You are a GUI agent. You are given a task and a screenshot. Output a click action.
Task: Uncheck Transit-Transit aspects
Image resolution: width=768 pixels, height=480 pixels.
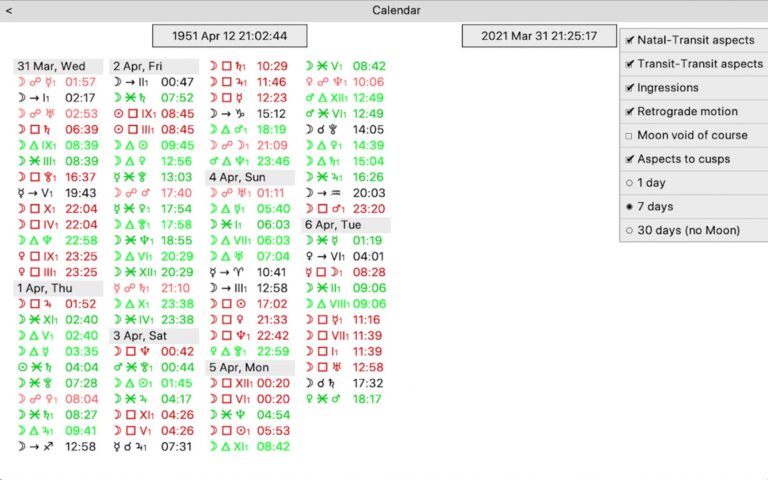coord(628,64)
